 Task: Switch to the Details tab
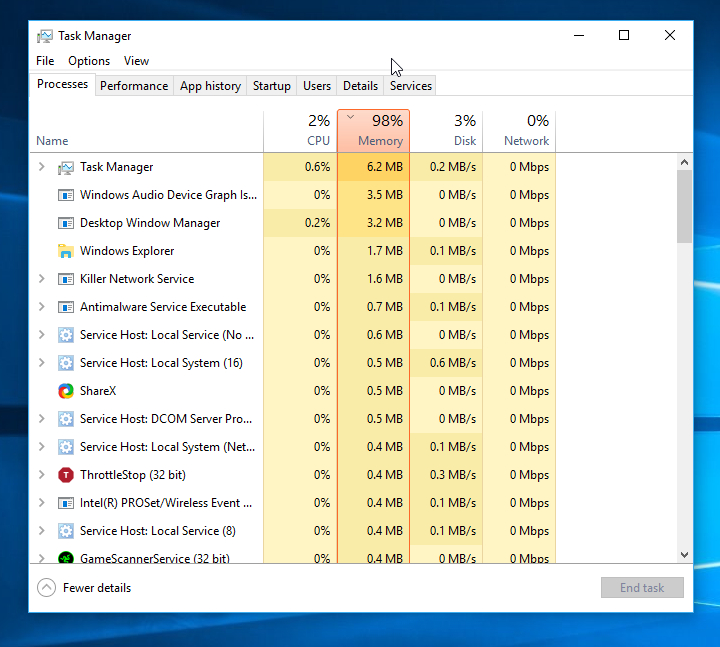coord(360,86)
